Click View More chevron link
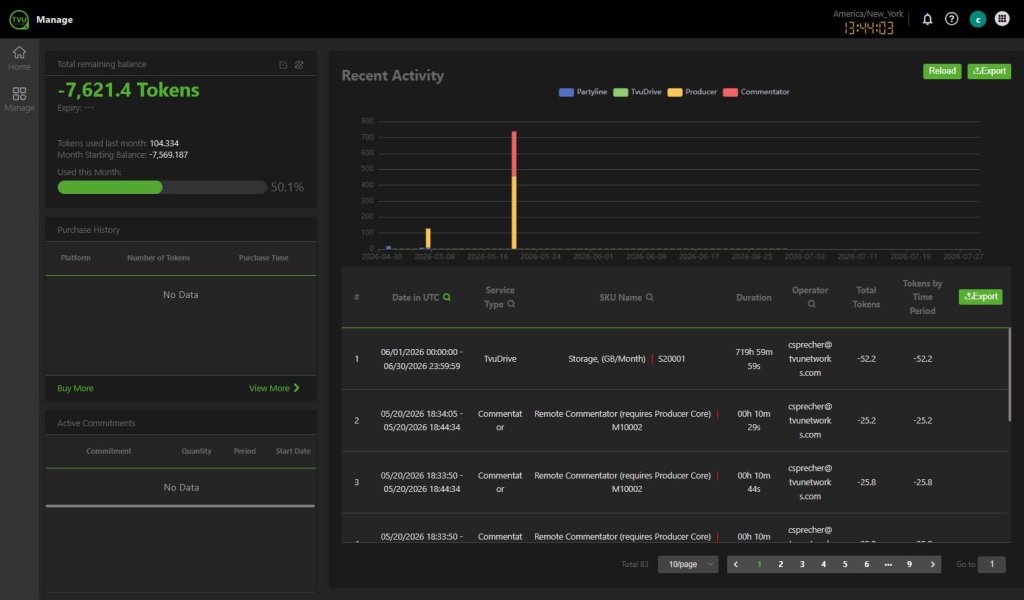Screen dimensions: 1024x600 pyautogui.click(x=274, y=388)
